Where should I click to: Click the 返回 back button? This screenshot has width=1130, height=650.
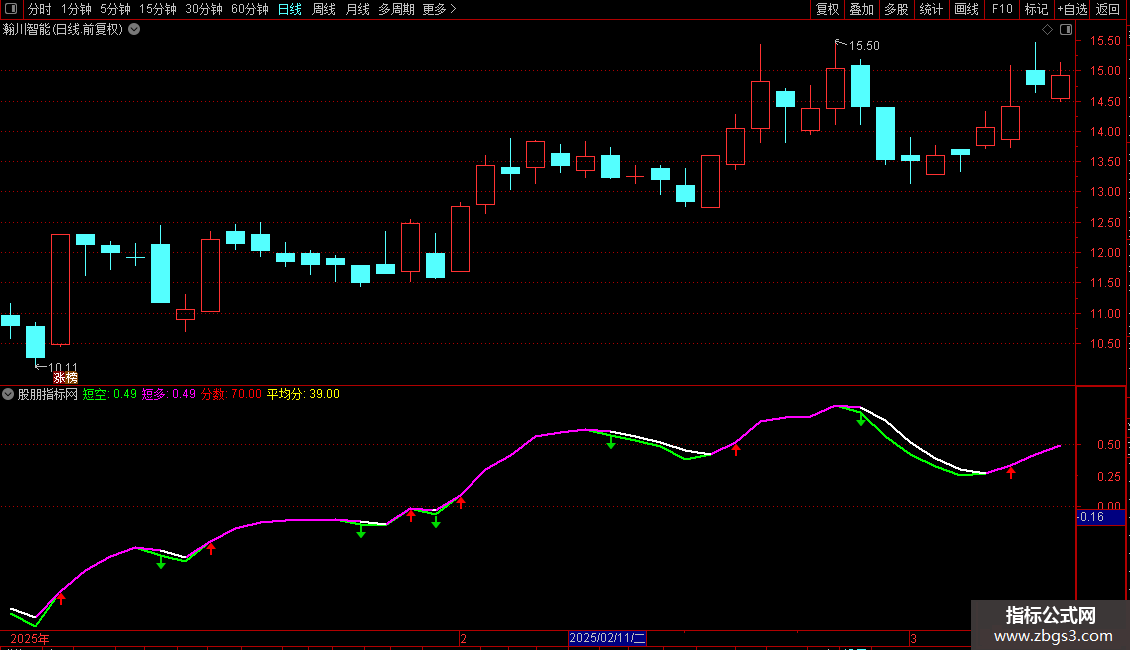click(1108, 9)
